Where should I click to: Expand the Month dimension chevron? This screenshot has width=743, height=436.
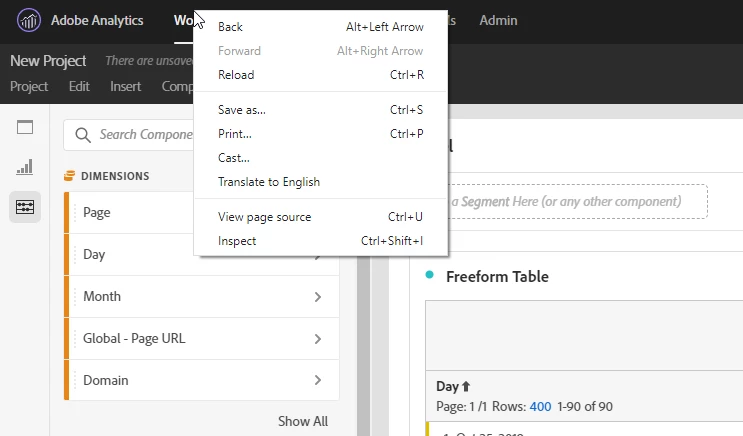(318, 297)
